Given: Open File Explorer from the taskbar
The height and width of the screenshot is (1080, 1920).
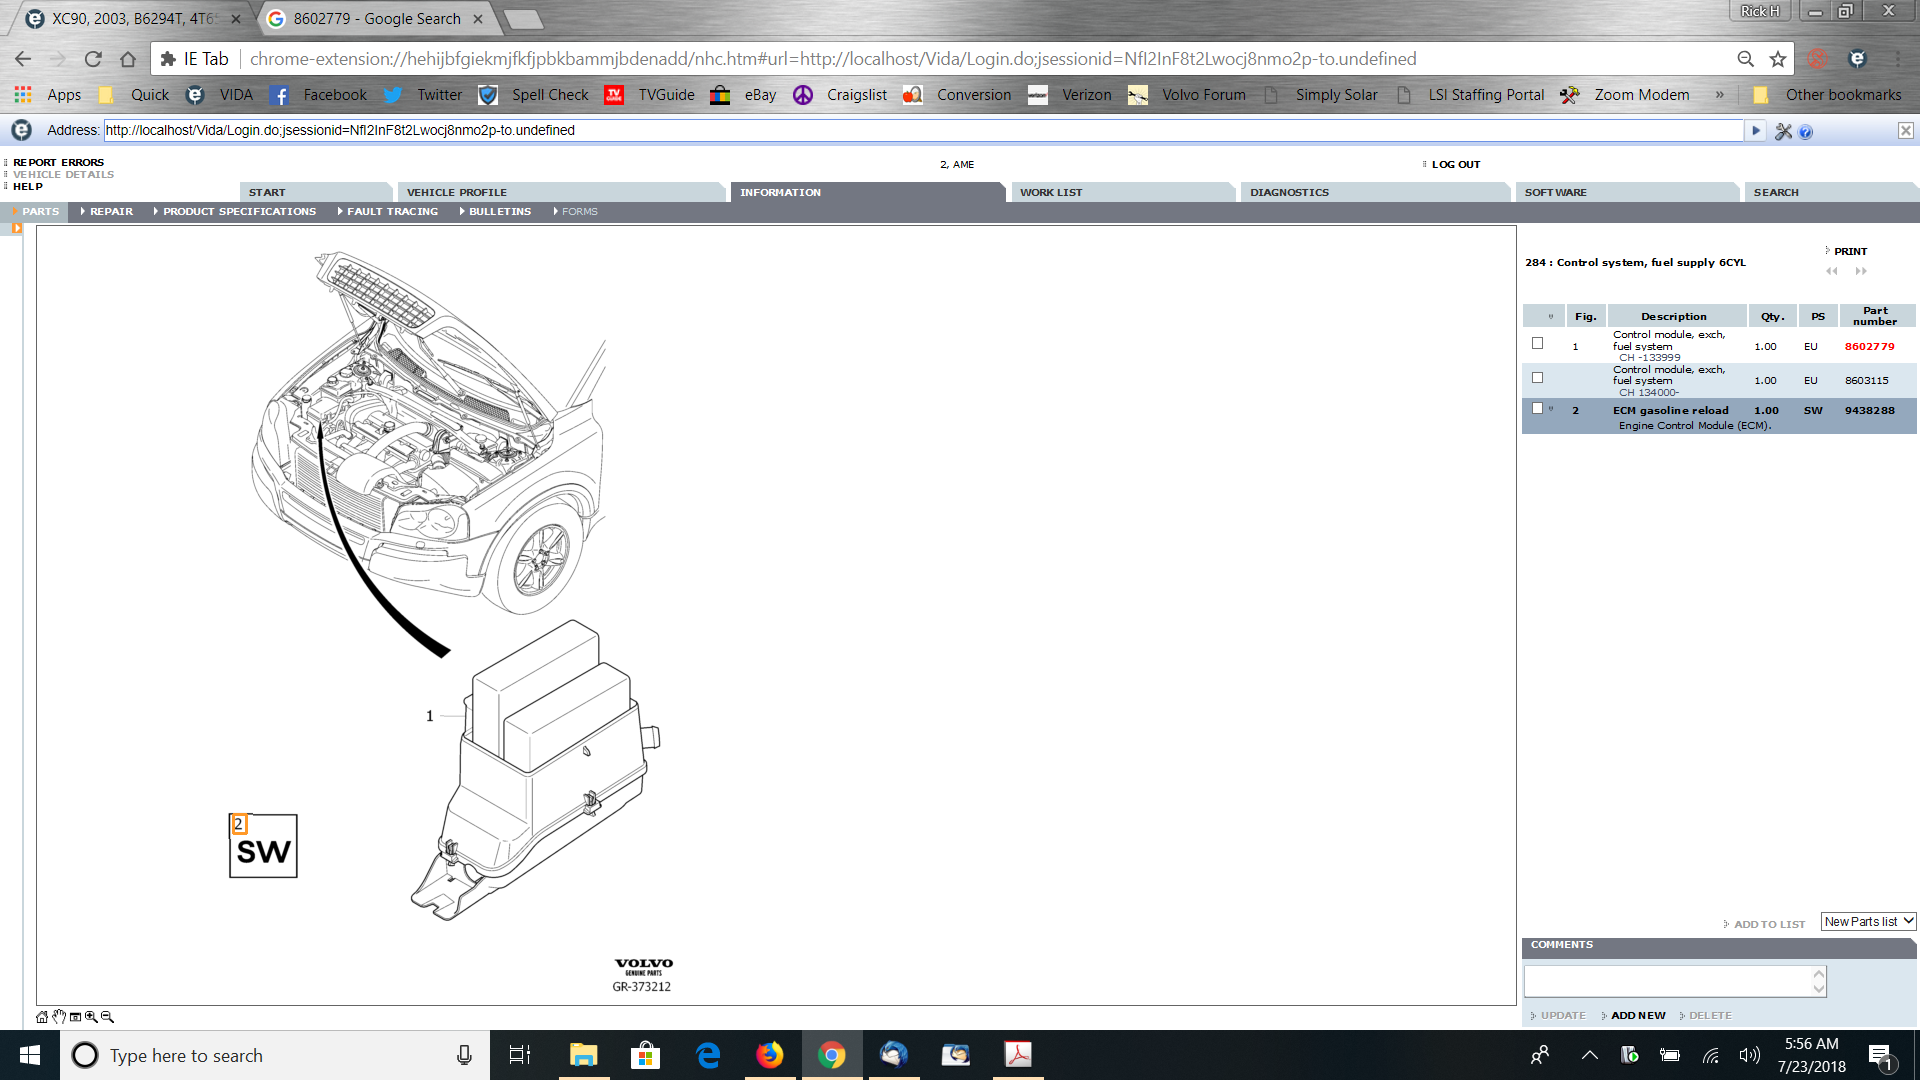Looking at the screenshot, I should (583, 1055).
